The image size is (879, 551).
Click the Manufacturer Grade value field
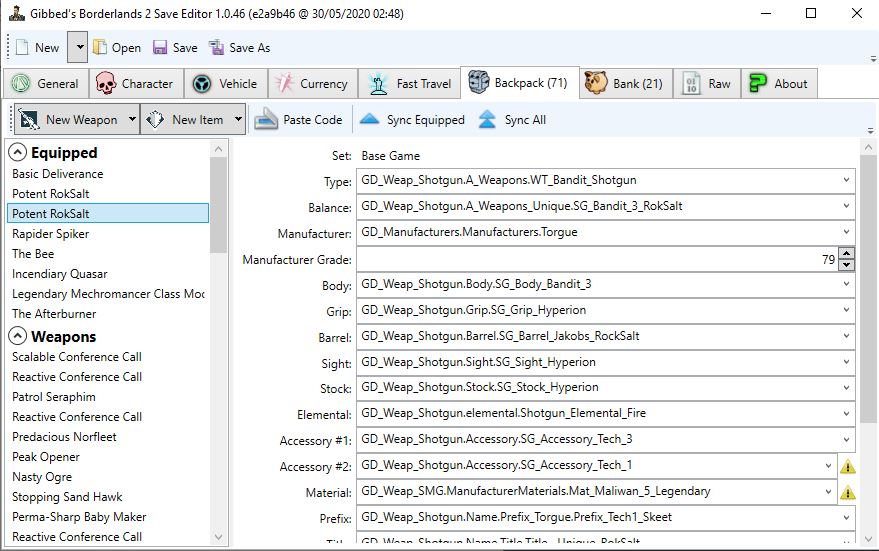597,259
